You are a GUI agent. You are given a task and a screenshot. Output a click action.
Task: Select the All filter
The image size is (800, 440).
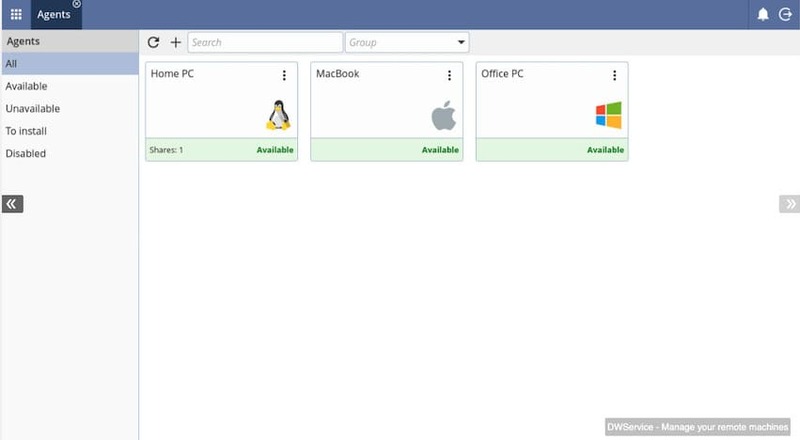click(x=69, y=64)
